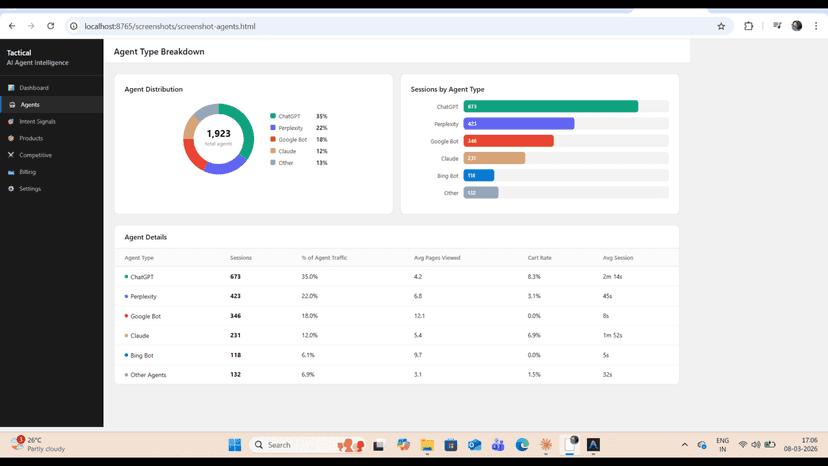This screenshot has height=466, width=828.
Task: Click the Other sessions bar showing 132
Action: click(481, 192)
